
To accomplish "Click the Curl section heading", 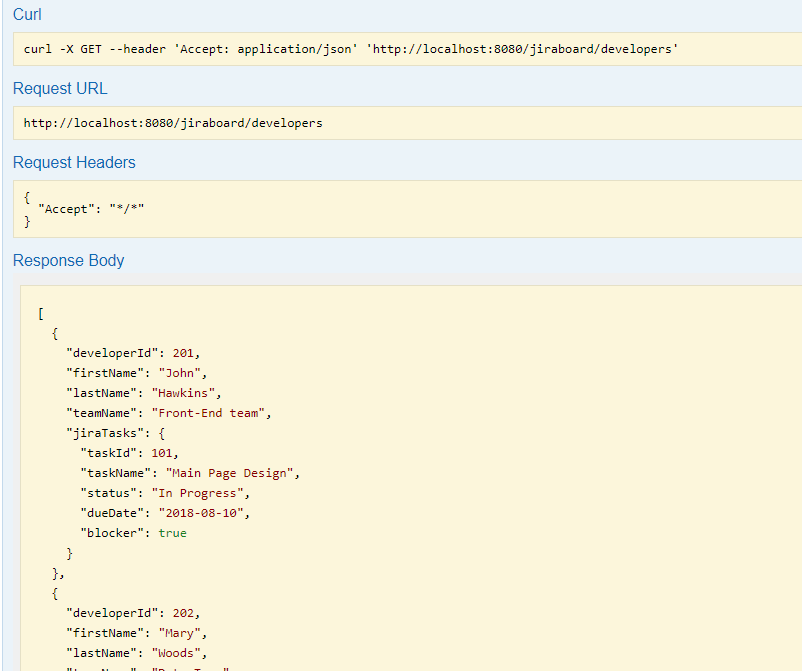I will pos(27,15).
